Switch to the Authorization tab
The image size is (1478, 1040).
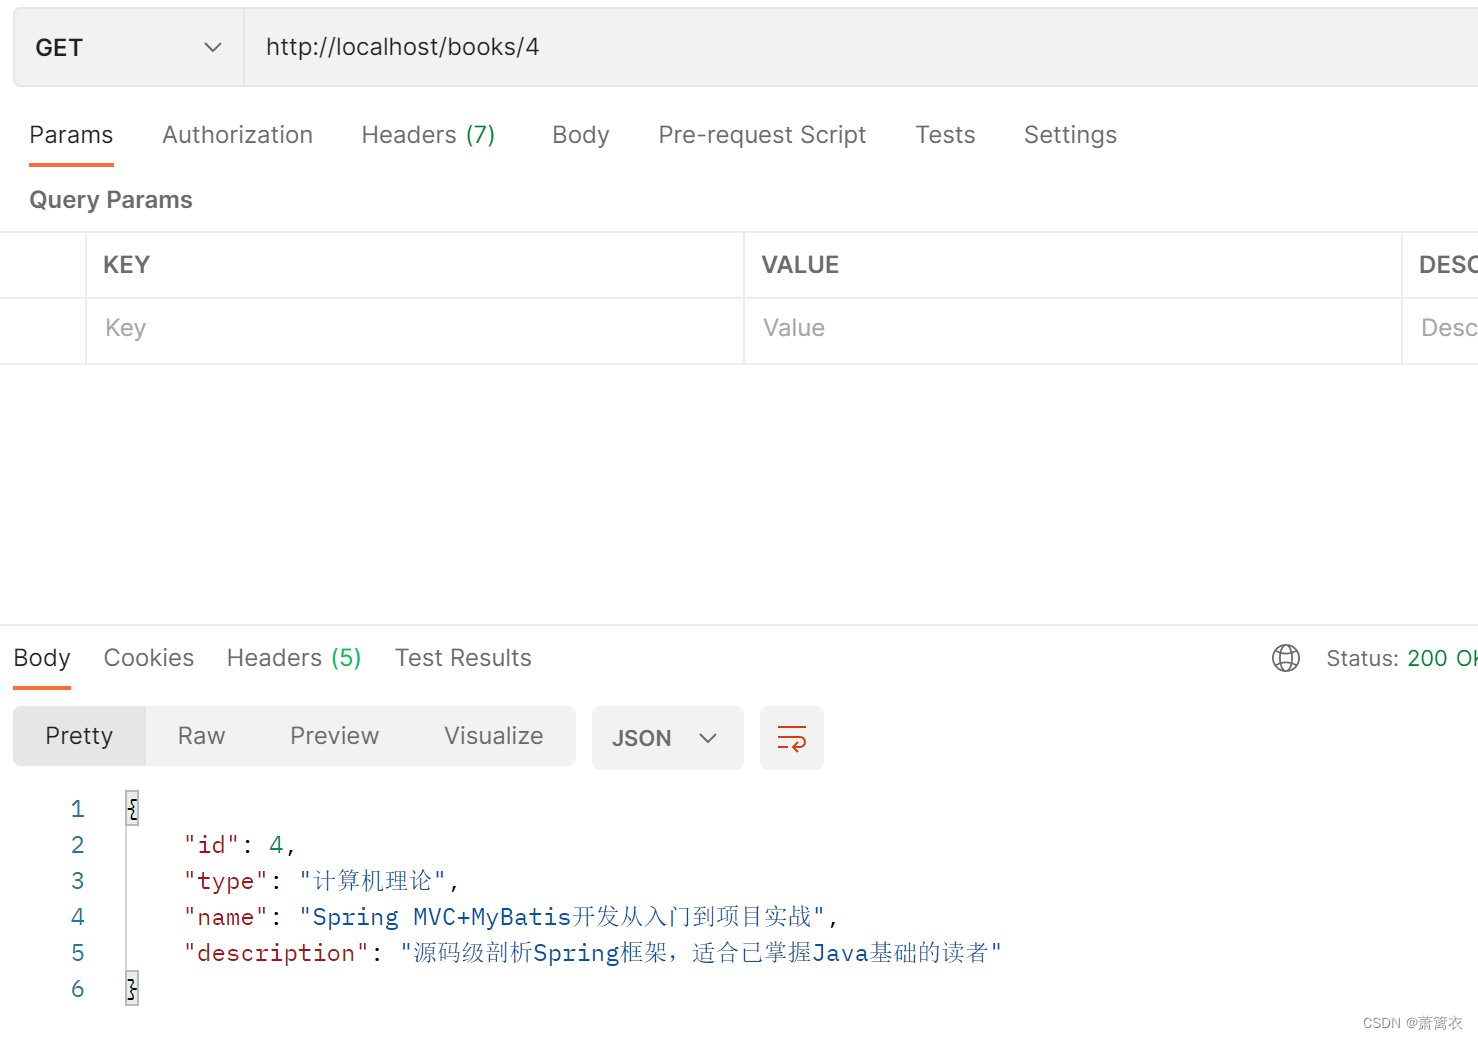click(237, 135)
